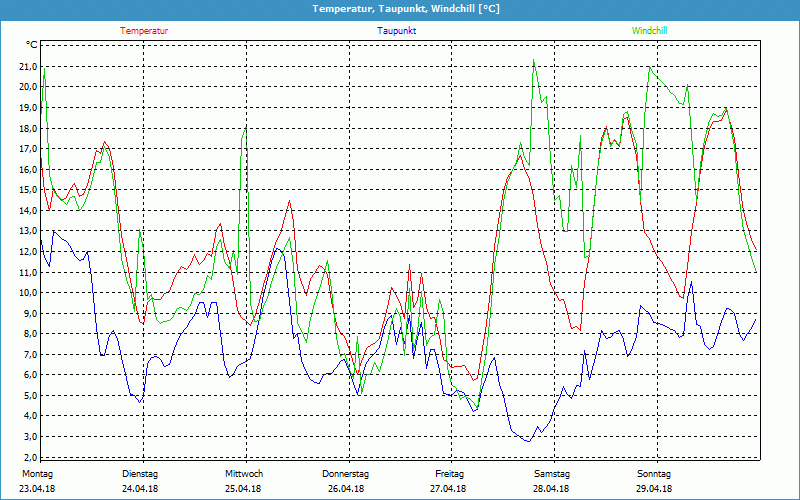Select the Donnerstag day label

(345, 474)
